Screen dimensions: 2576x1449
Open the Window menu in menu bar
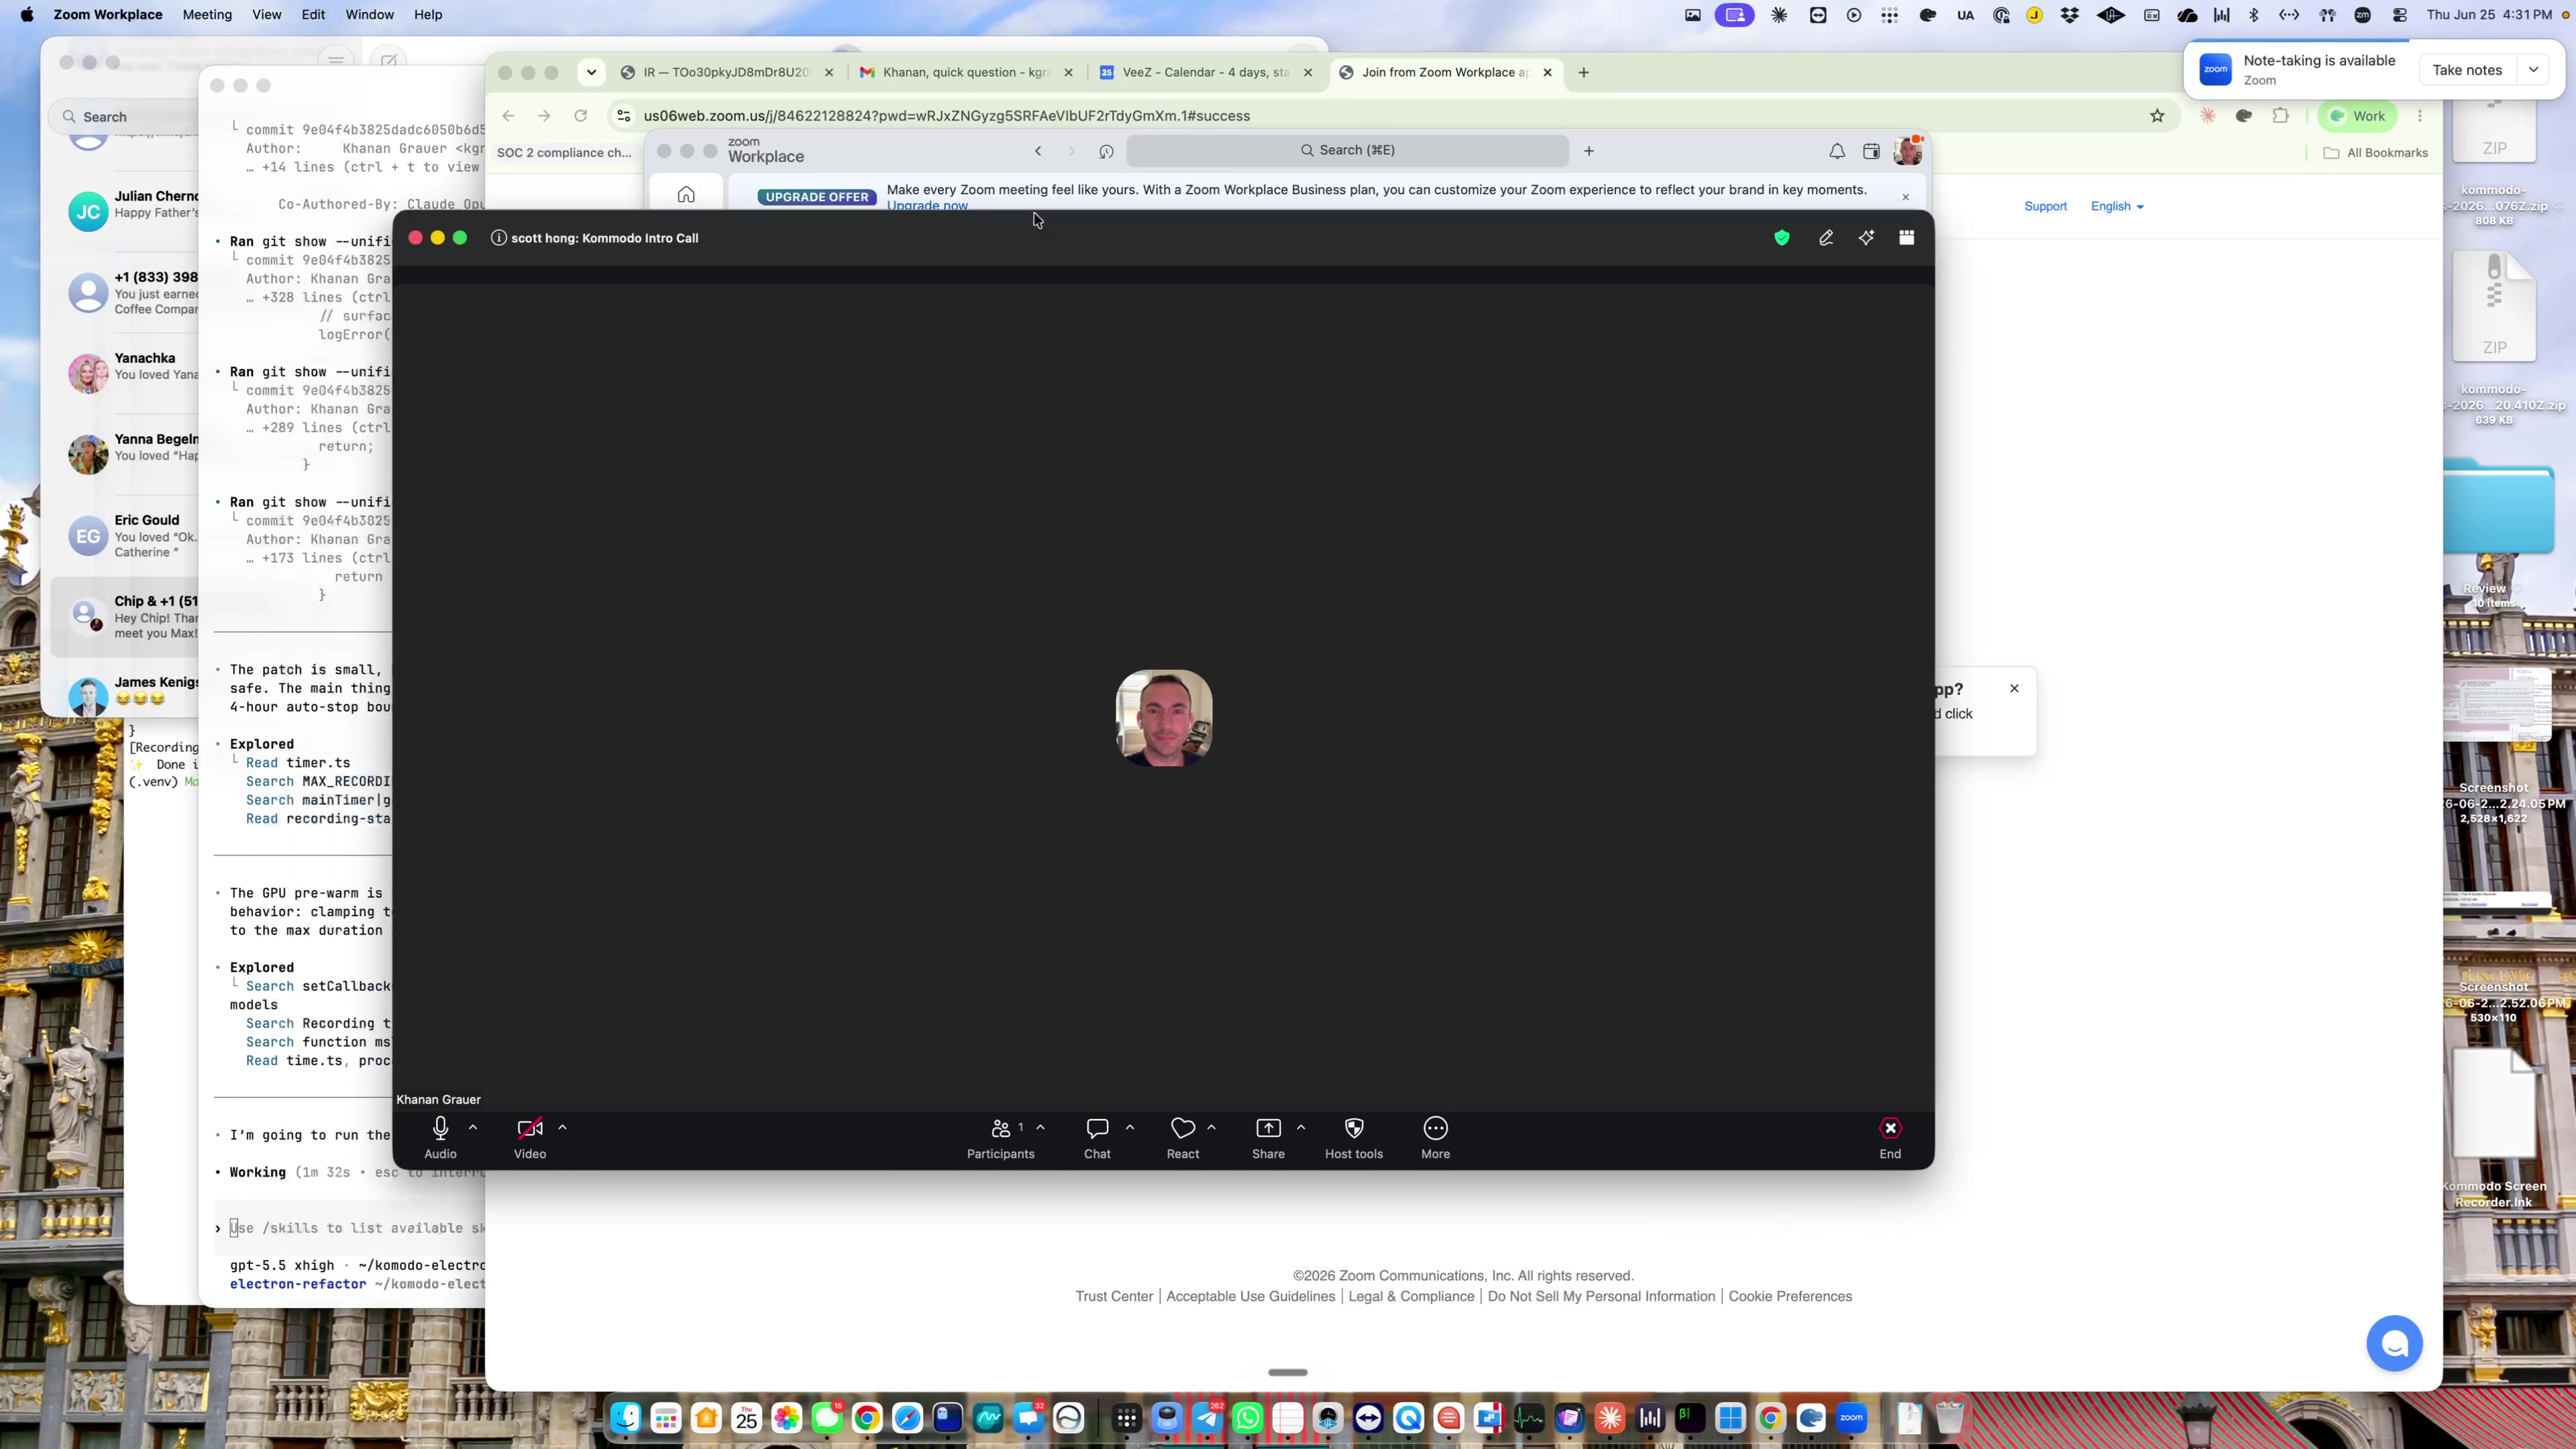pyautogui.click(x=369, y=15)
